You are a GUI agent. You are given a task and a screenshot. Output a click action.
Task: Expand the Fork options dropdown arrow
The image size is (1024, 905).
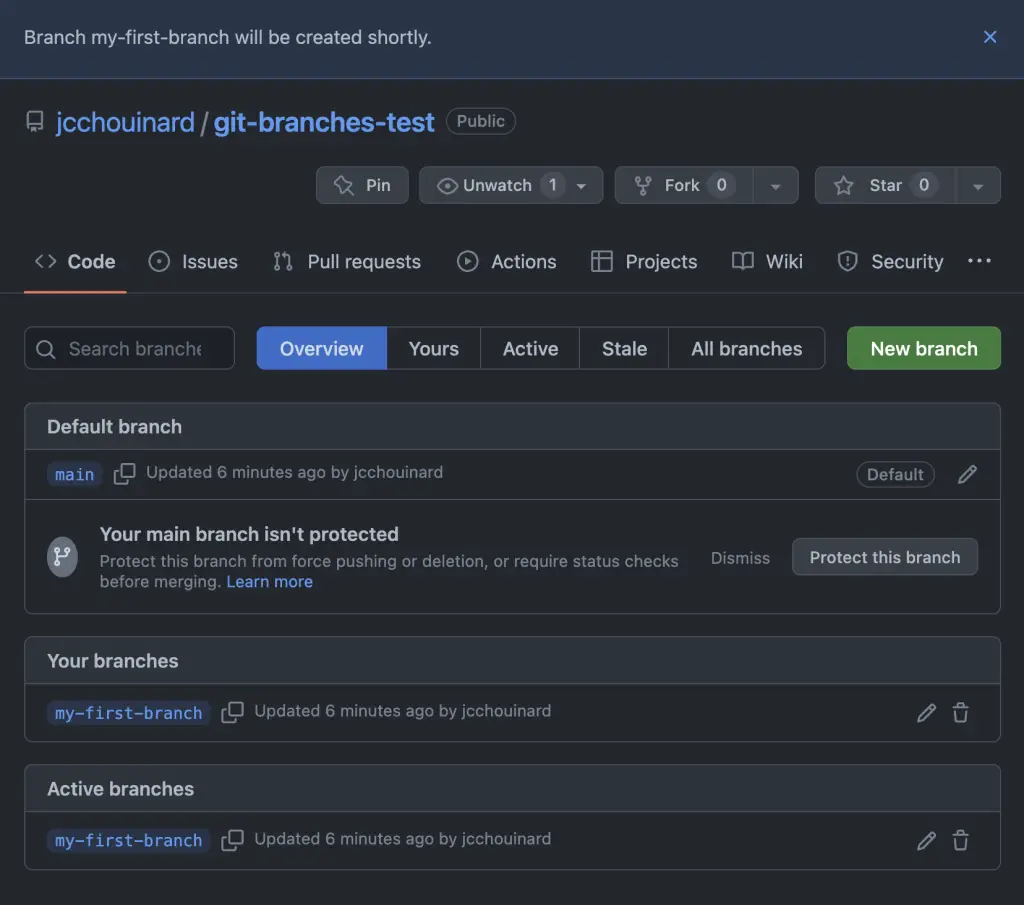(776, 186)
